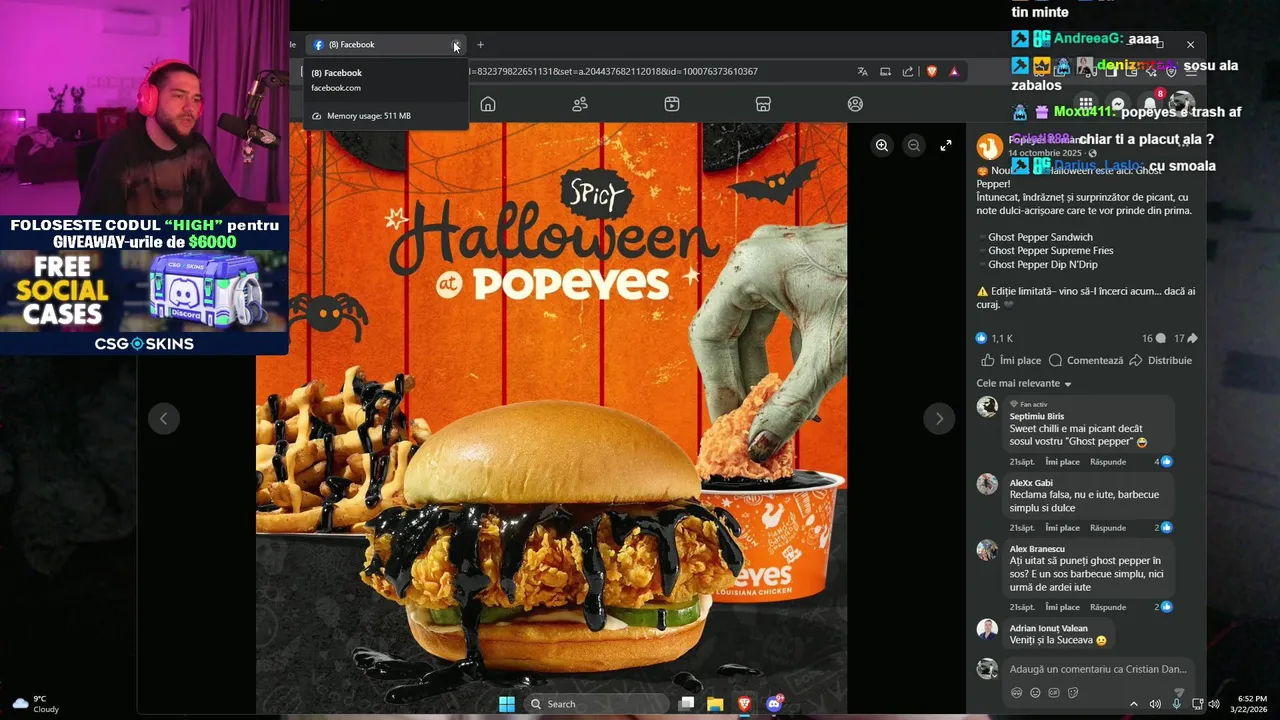Viewport: 1280px width, 720px height.
Task: Click Răspunde under Alex Branescu comment
Action: 1108,607
